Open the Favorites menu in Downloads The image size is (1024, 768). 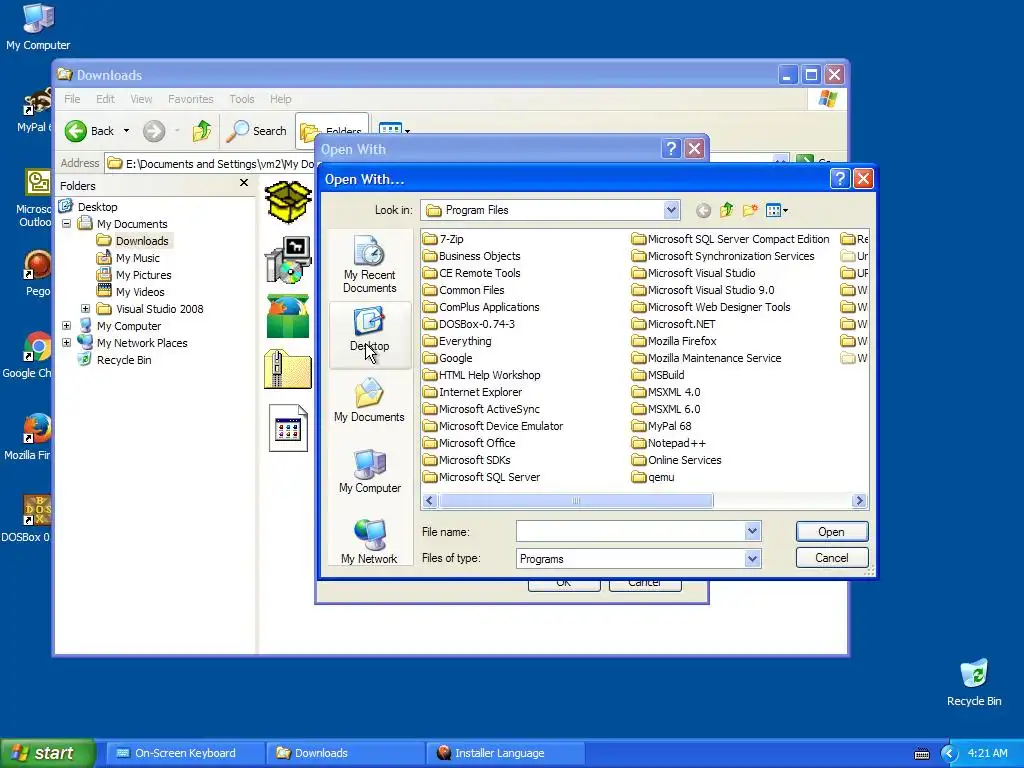point(191,99)
